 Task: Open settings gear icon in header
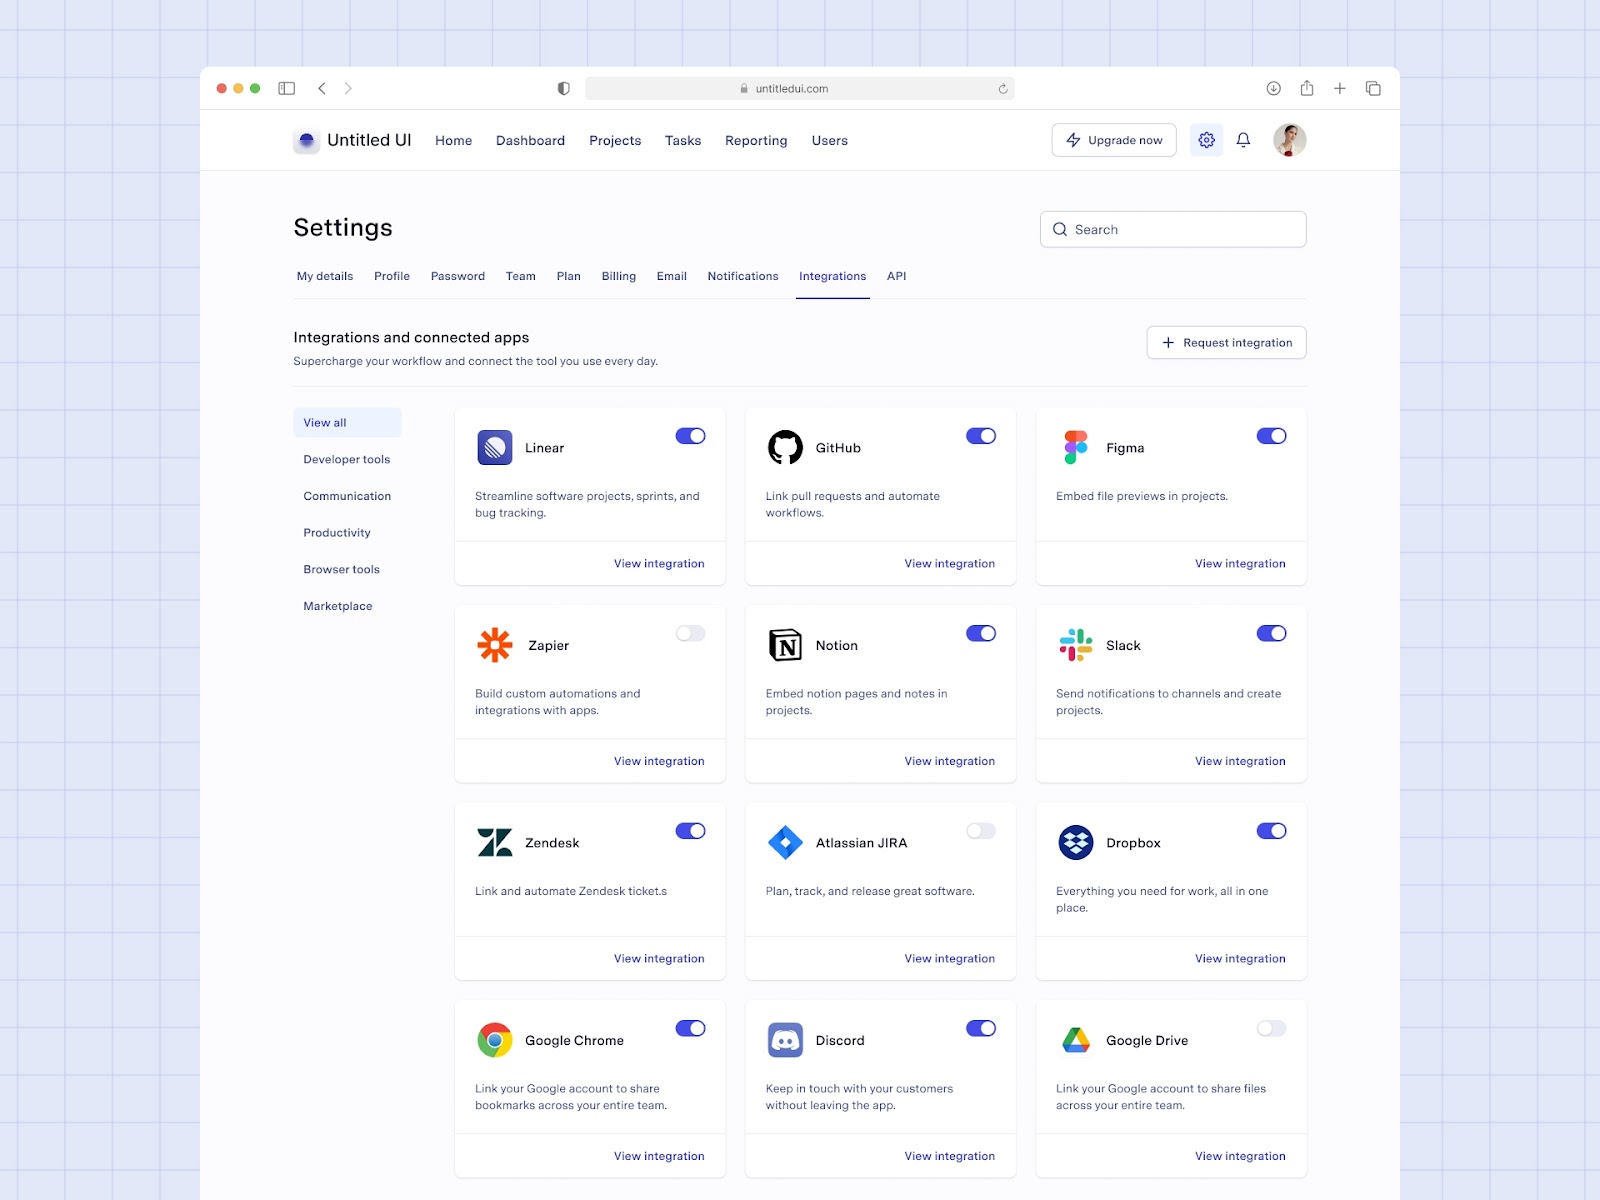point(1206,140)
